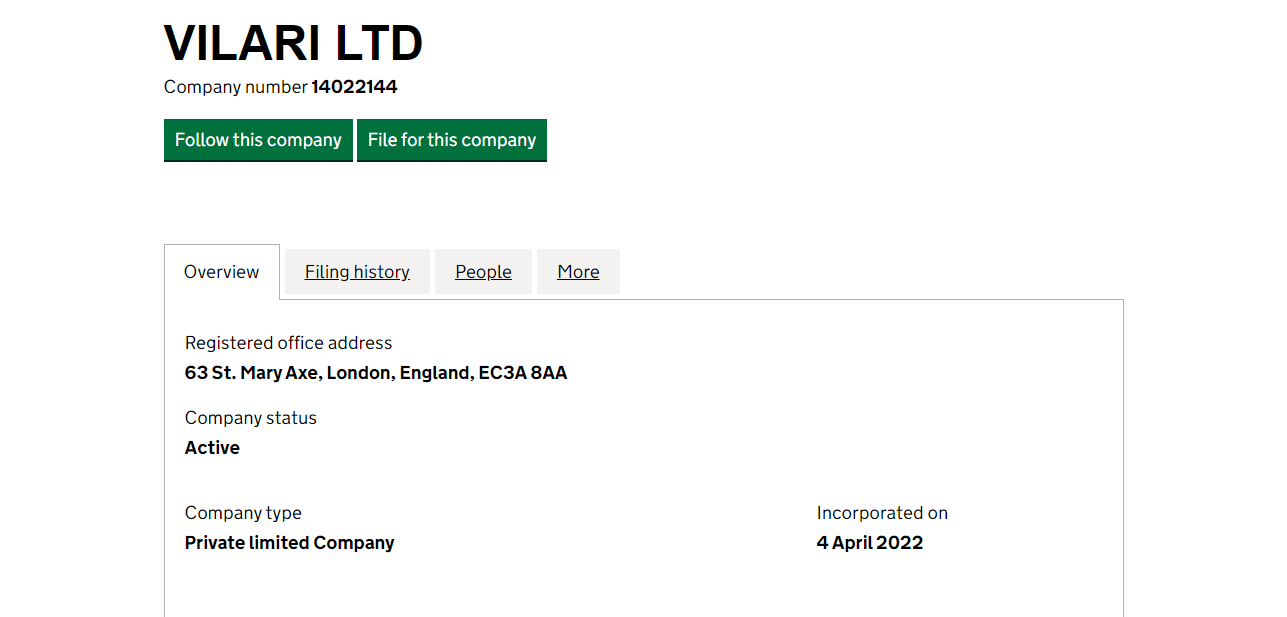Click the incorporation date 4 April 2022
Viewport: 1287px width, 617px height.
(870, 543)
